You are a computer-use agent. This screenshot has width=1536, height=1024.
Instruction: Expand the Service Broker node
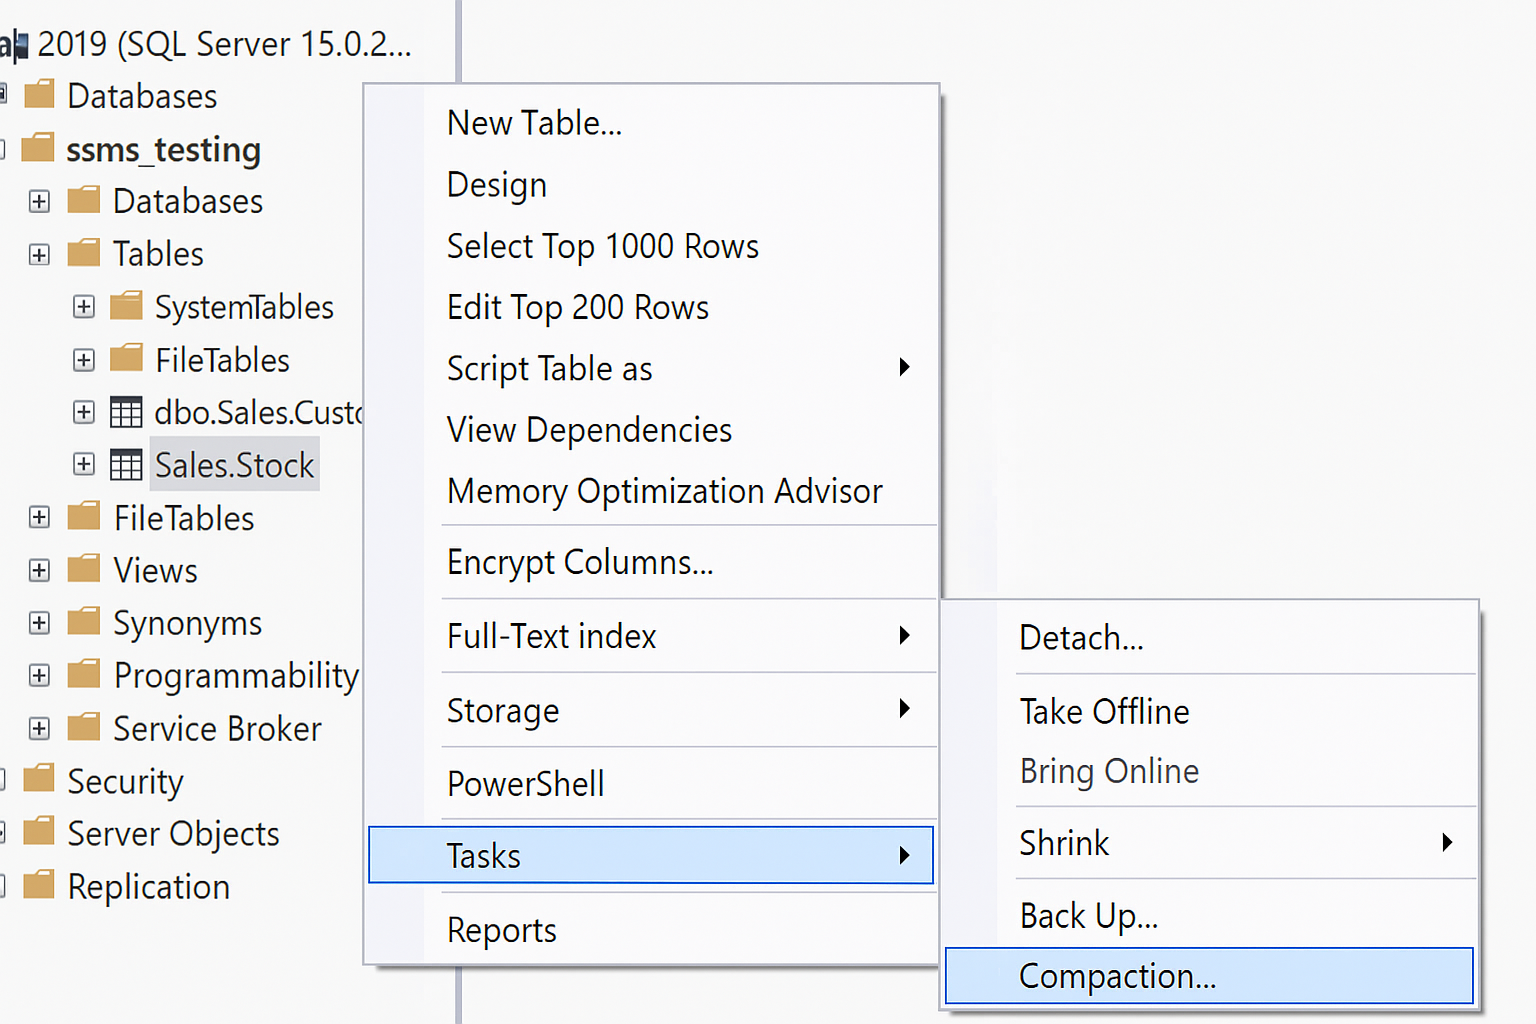pyautogui.click(x=39, y=728)
